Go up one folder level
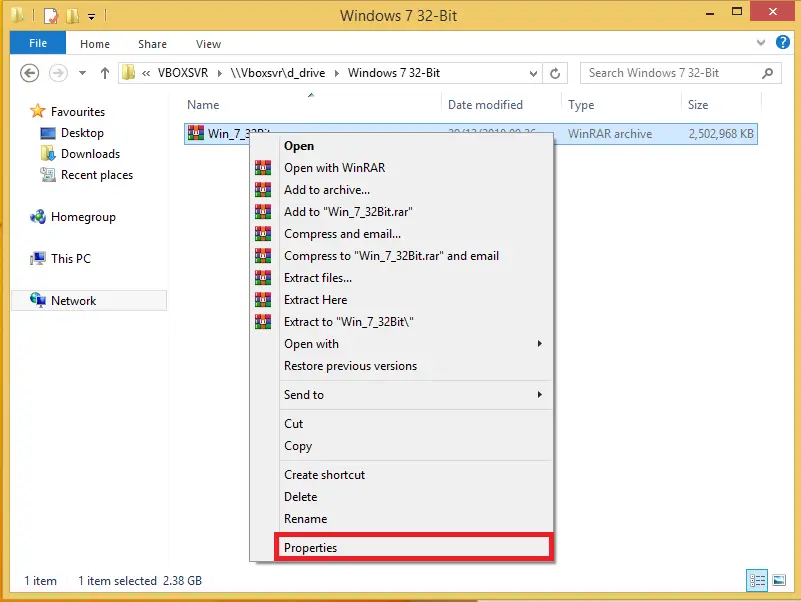801x602 pixels. [105, 73]
